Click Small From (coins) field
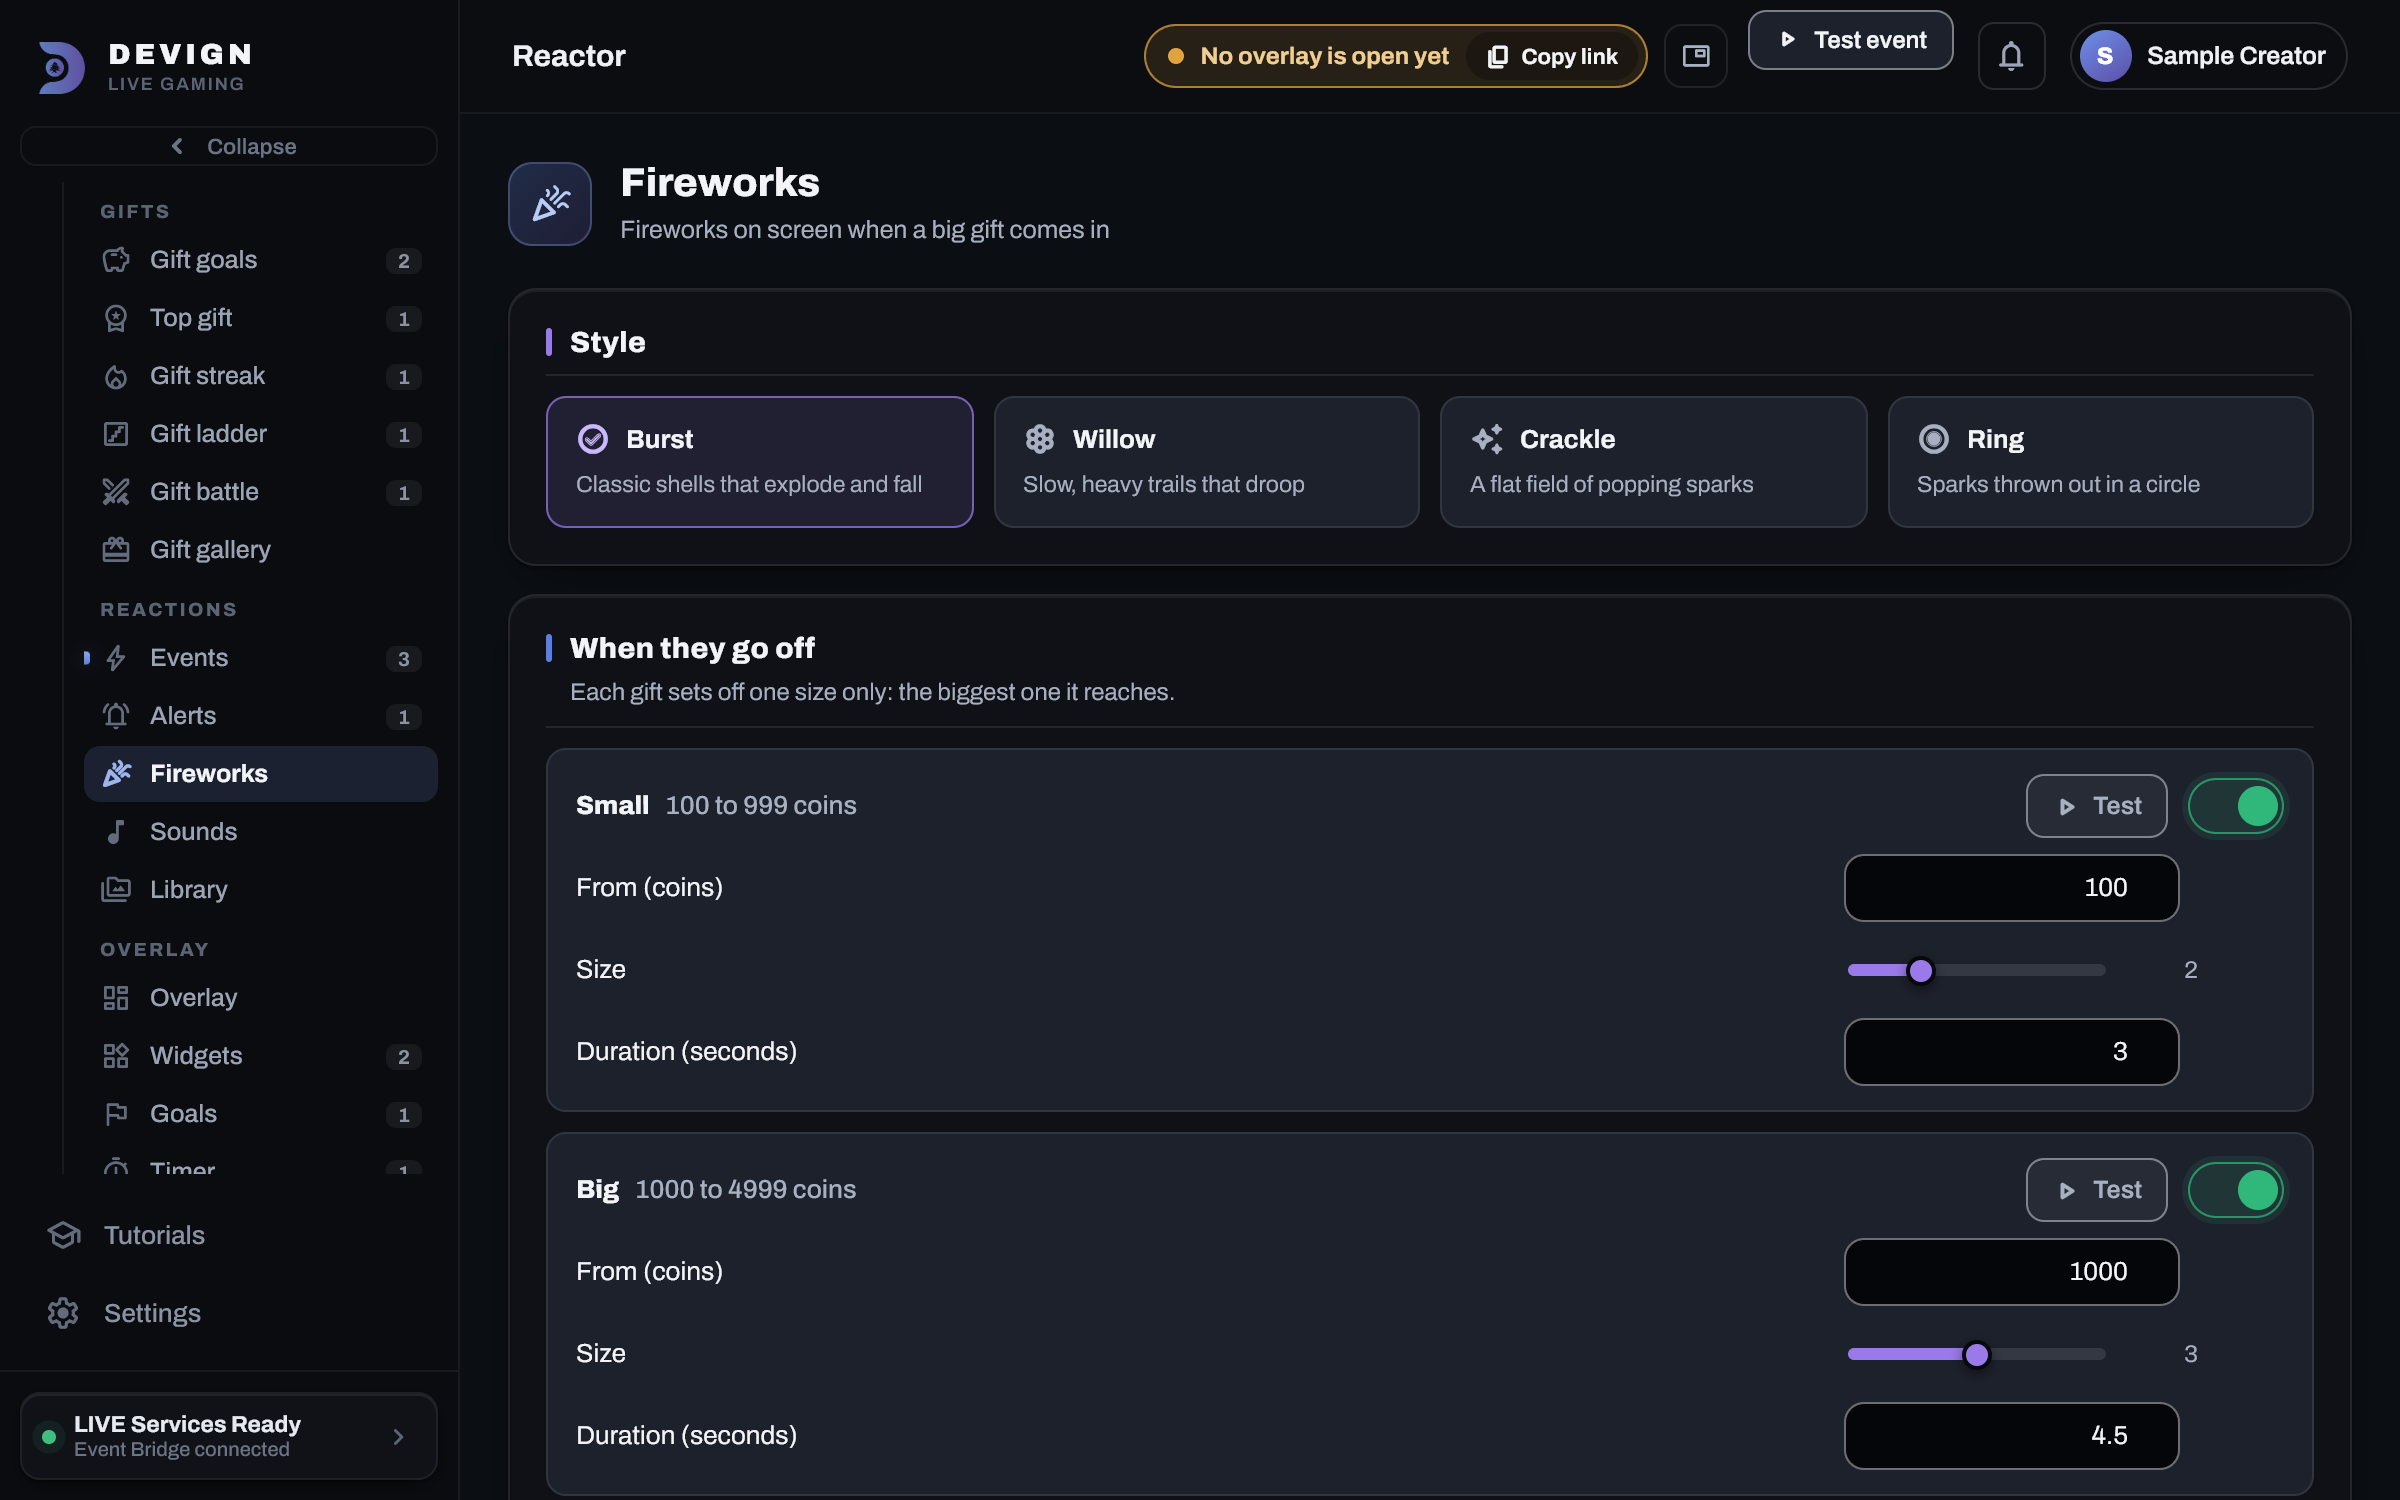Image resolution: width=2400 pixels, height=1500 pixels. tap(2011, 888)
